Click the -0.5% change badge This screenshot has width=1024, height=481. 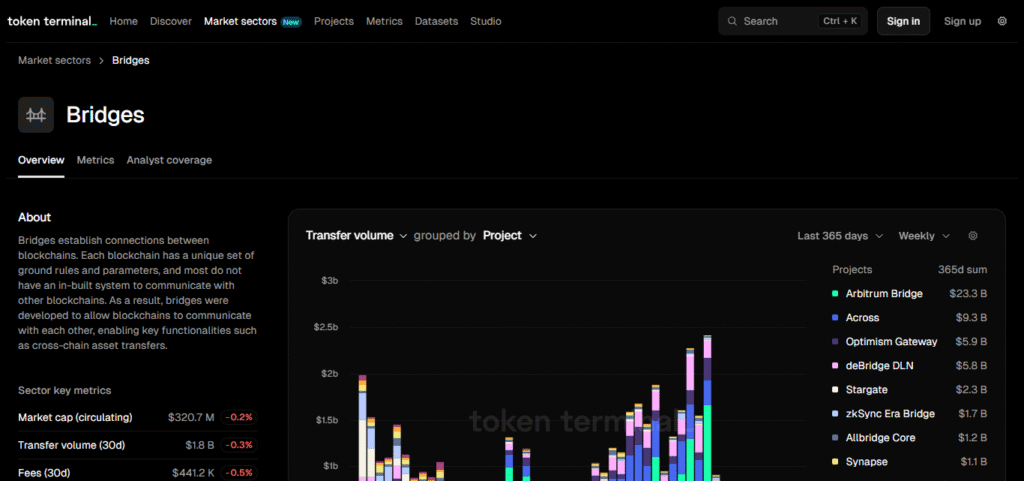tap(239, 473)
